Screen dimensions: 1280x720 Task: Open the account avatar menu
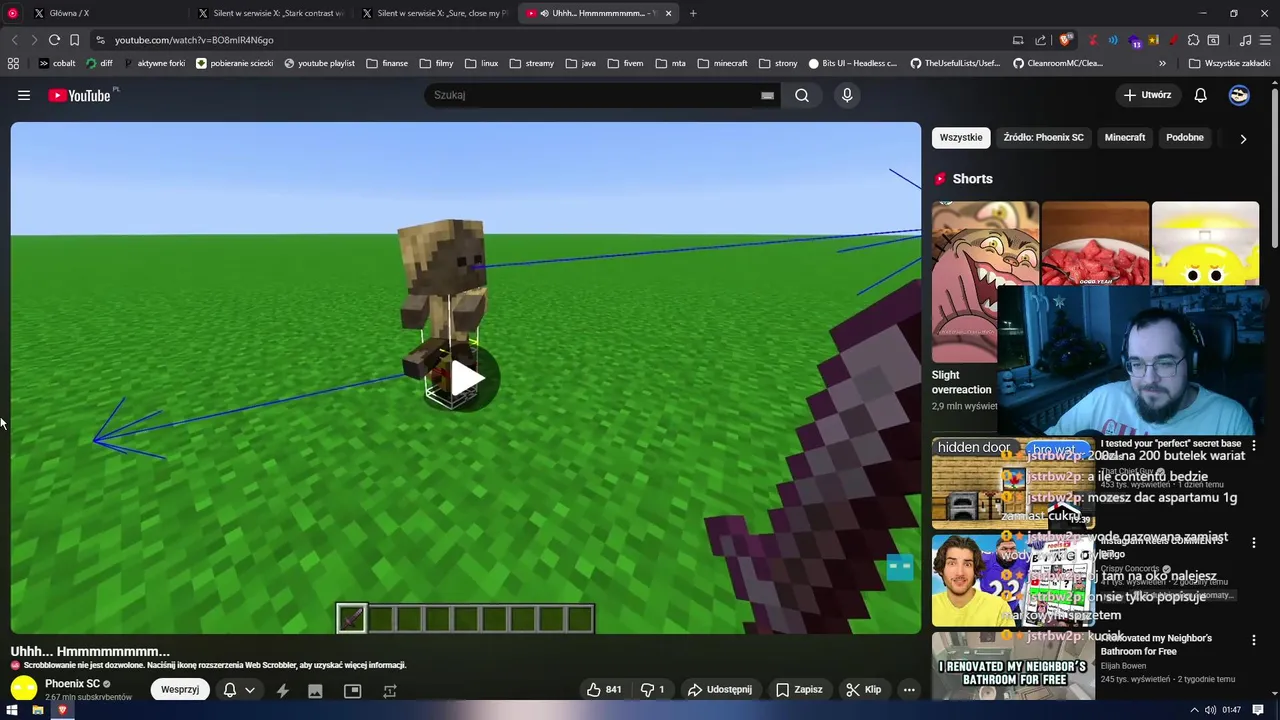[1239, 95]
